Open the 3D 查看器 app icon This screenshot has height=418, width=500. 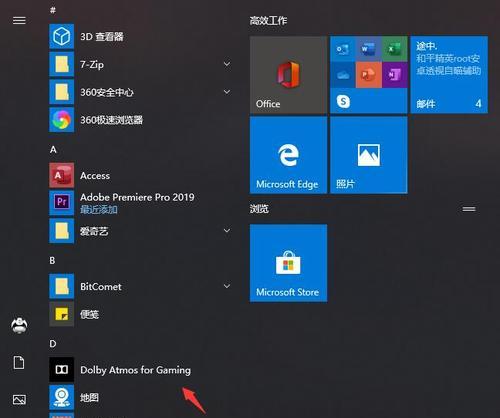(x=62, y=36)
